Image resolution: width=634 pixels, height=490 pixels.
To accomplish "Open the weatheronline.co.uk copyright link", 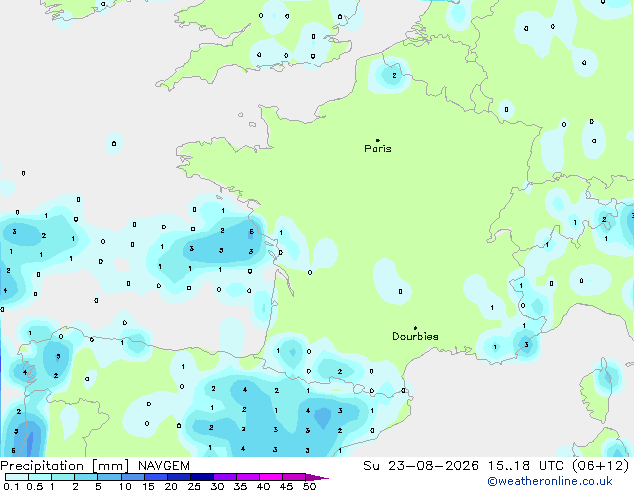I will [x=550, y=481].
